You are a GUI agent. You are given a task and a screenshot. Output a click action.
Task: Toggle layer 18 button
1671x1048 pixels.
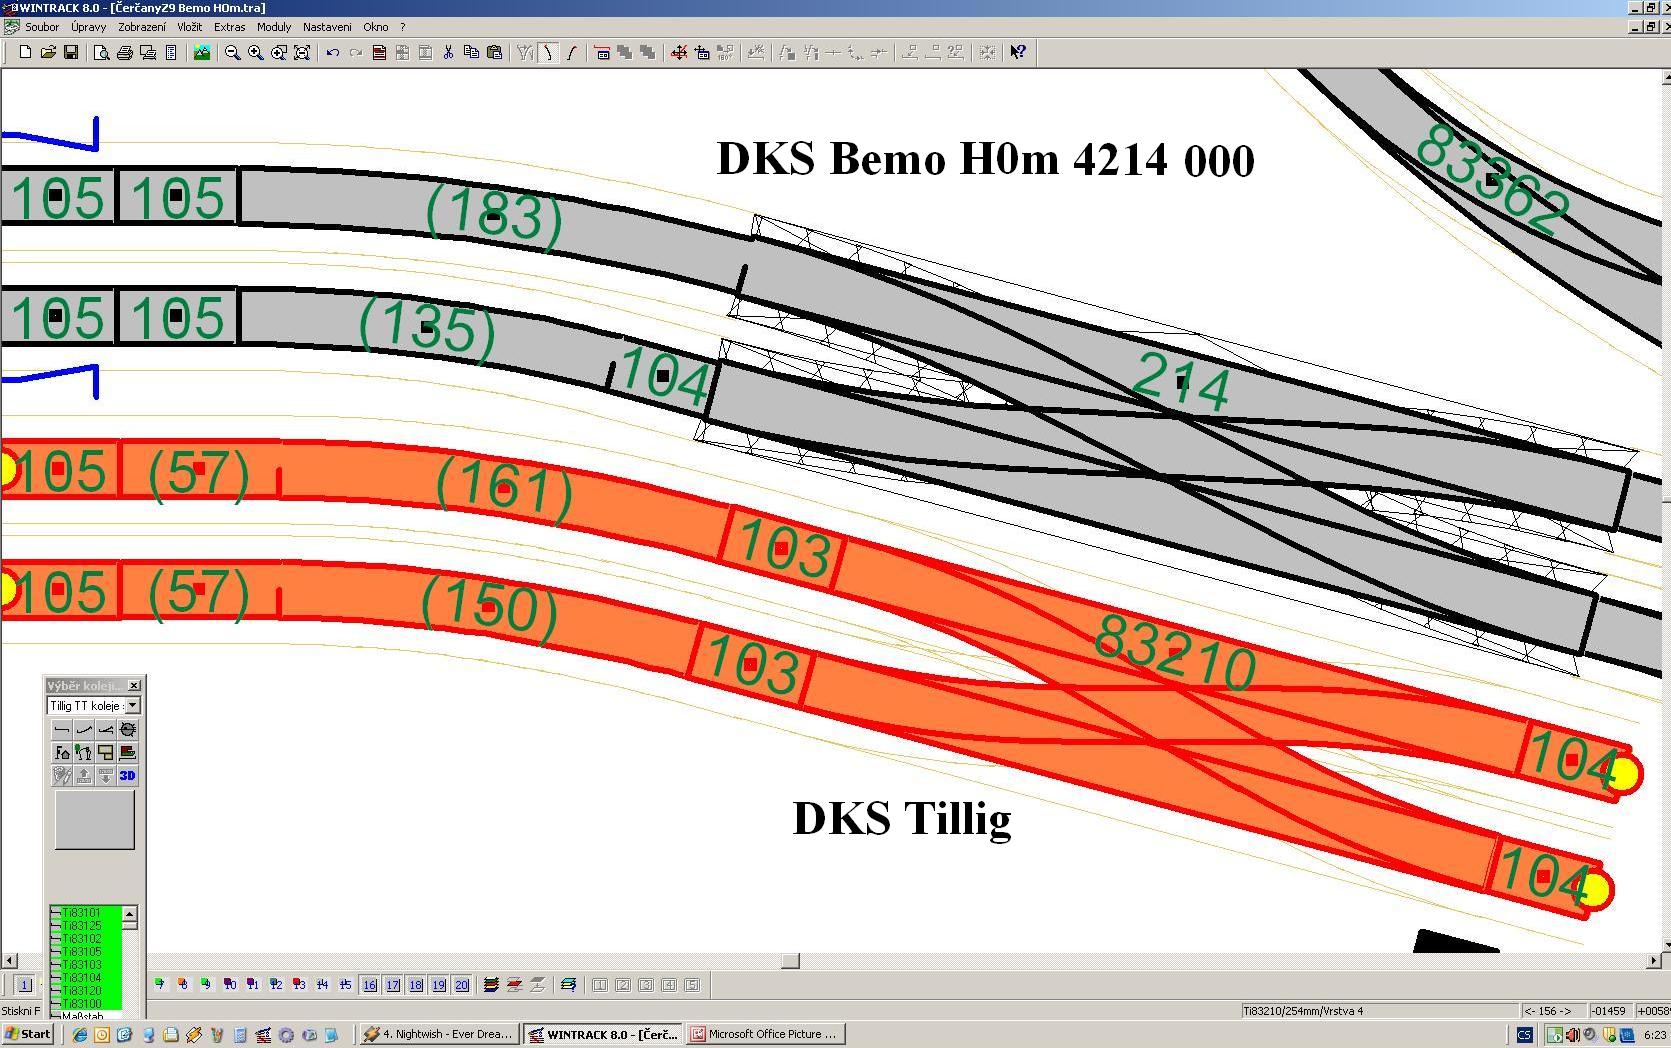(x=416, y=985)
